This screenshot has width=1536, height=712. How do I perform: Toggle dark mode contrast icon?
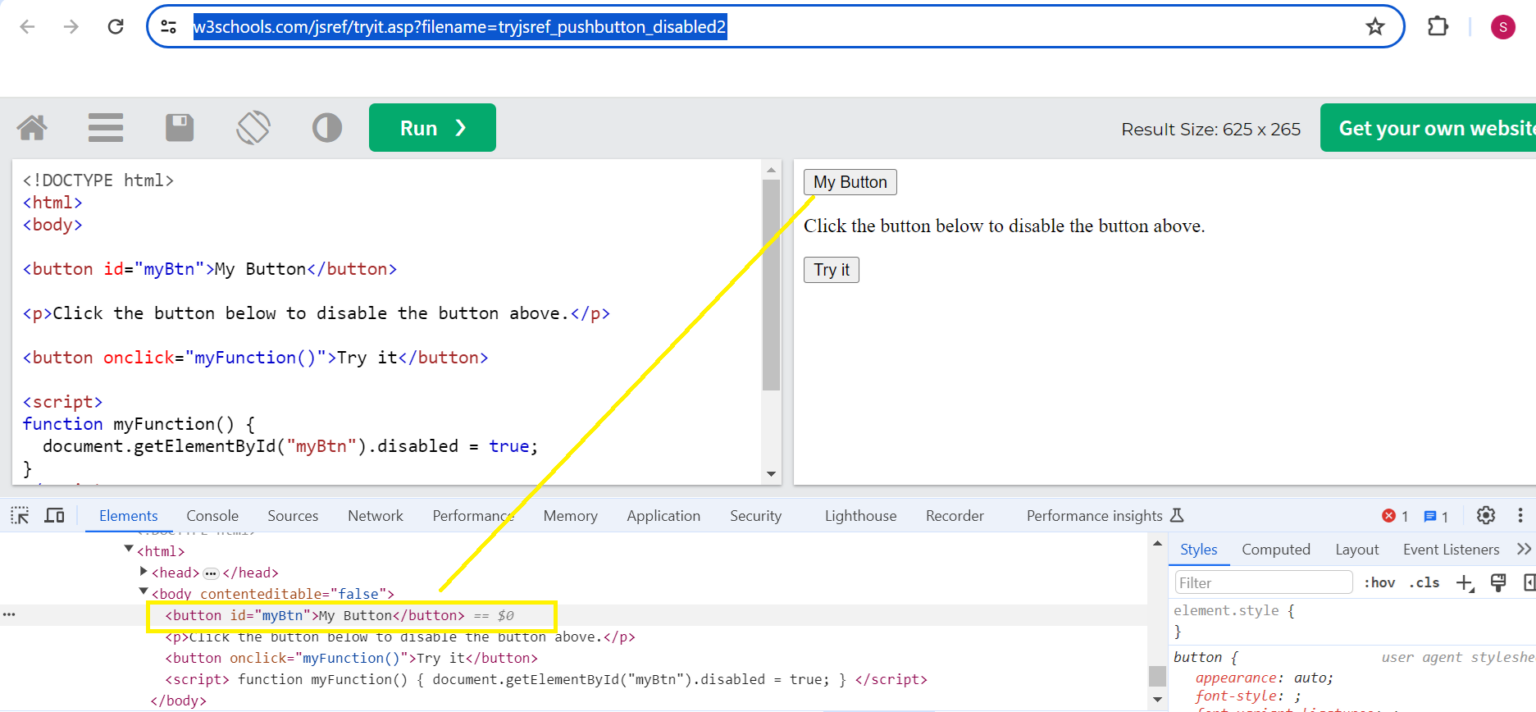click(x=327, y=128)
